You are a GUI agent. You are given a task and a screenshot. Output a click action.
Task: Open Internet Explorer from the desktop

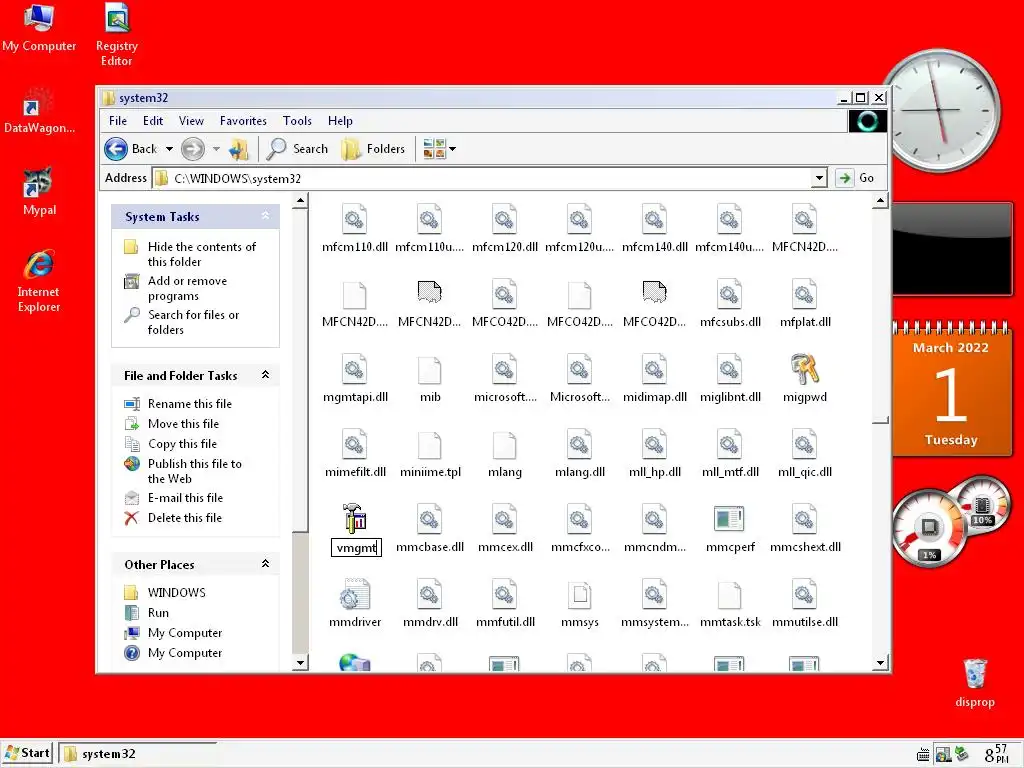39,281
